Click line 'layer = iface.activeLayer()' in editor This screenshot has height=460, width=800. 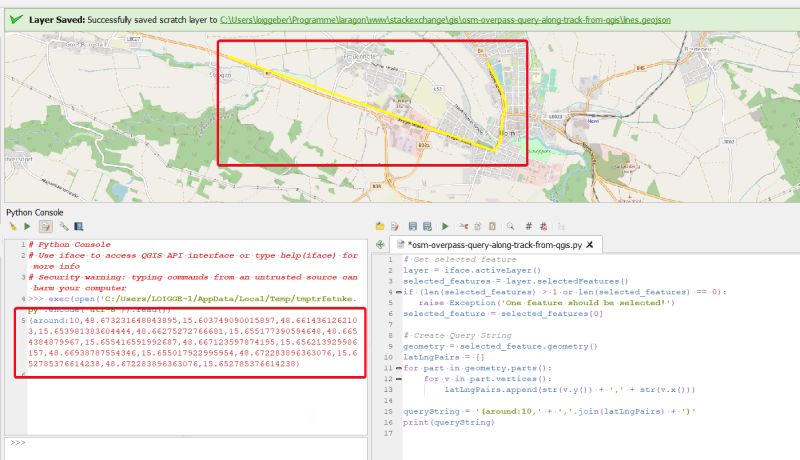coord(472,270)
